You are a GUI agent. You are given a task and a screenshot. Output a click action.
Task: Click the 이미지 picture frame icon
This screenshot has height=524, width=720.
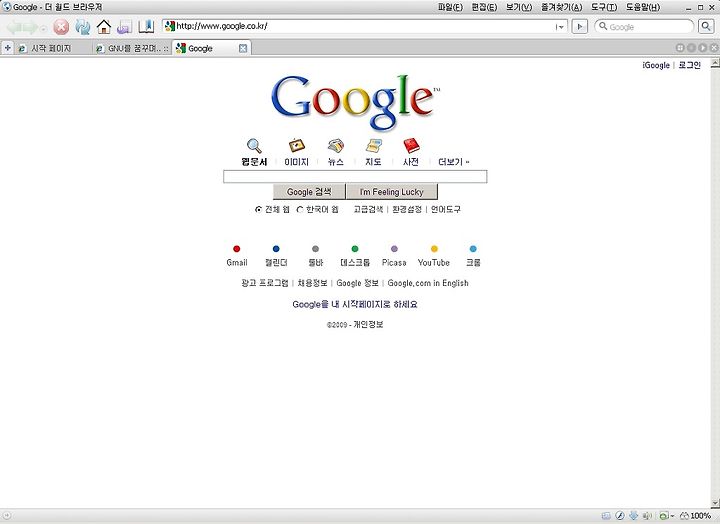[297, 146]
